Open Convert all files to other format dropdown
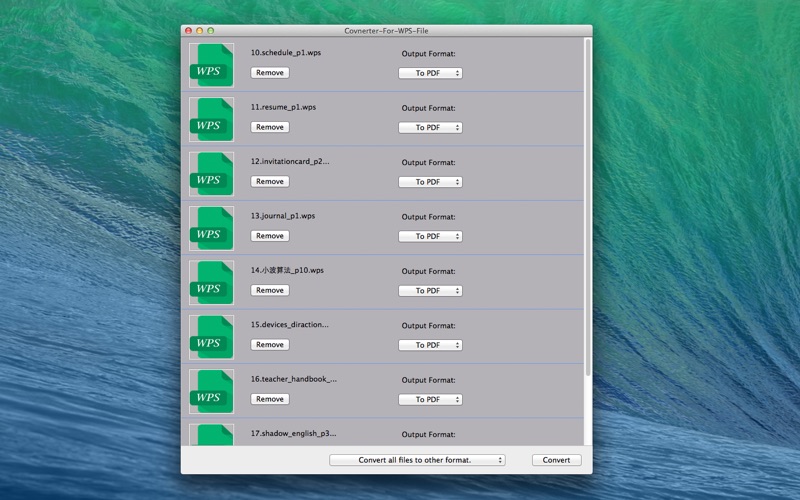 (417, 460)
